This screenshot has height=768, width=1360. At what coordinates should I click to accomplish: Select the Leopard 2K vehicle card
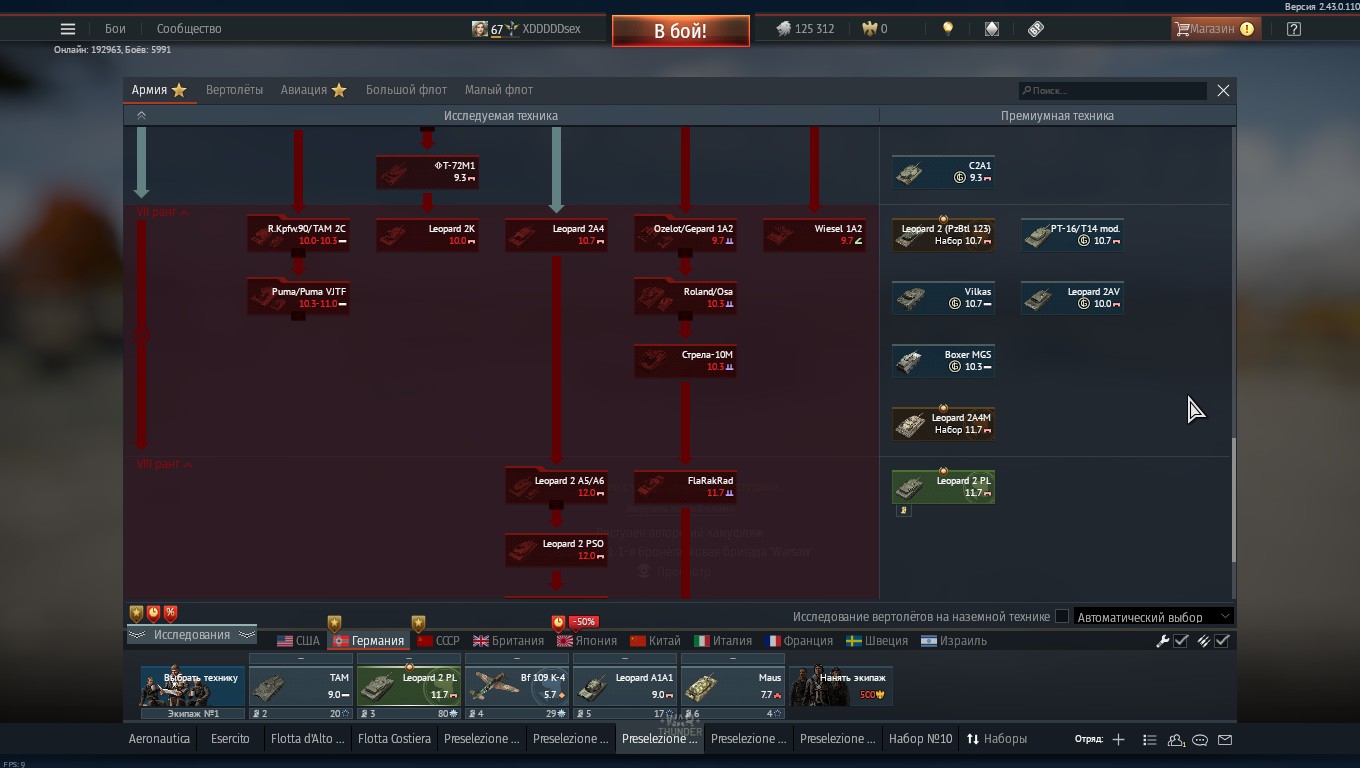click(x=427, y=235)
